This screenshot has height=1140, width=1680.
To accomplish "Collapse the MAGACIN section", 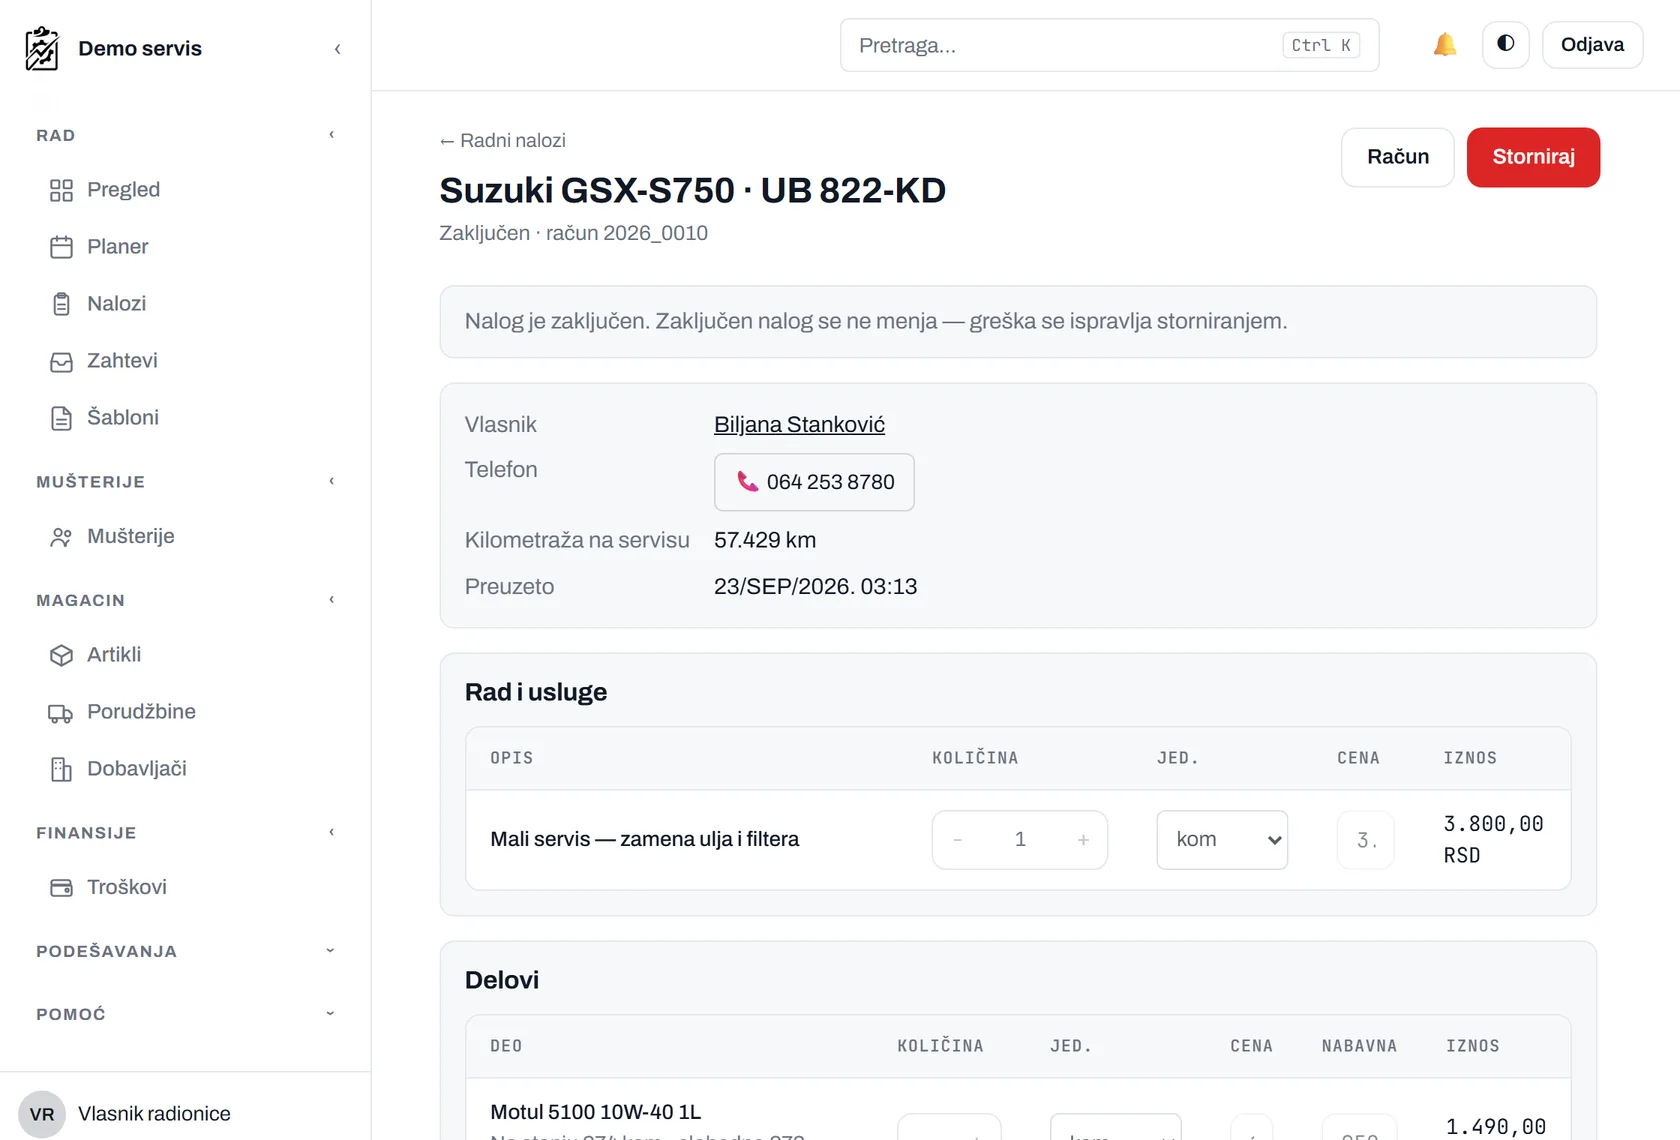I will coord(331,600).
